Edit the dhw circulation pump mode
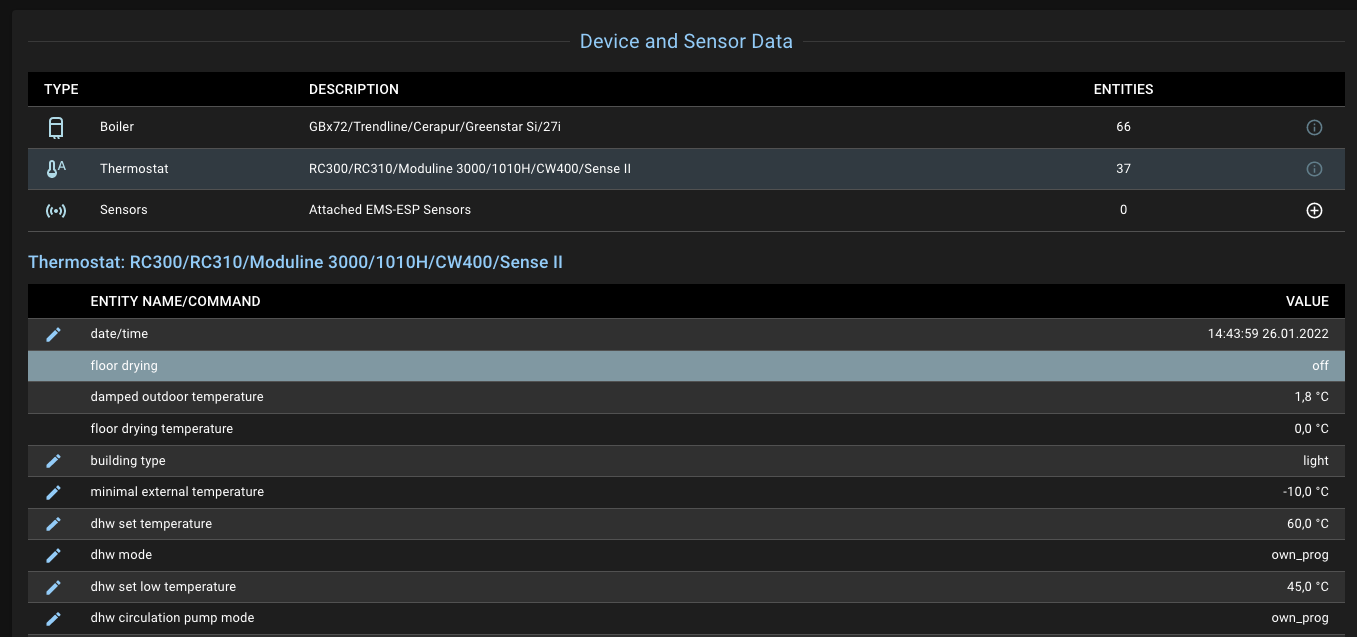1357x637 pixels. click(53, 618)
